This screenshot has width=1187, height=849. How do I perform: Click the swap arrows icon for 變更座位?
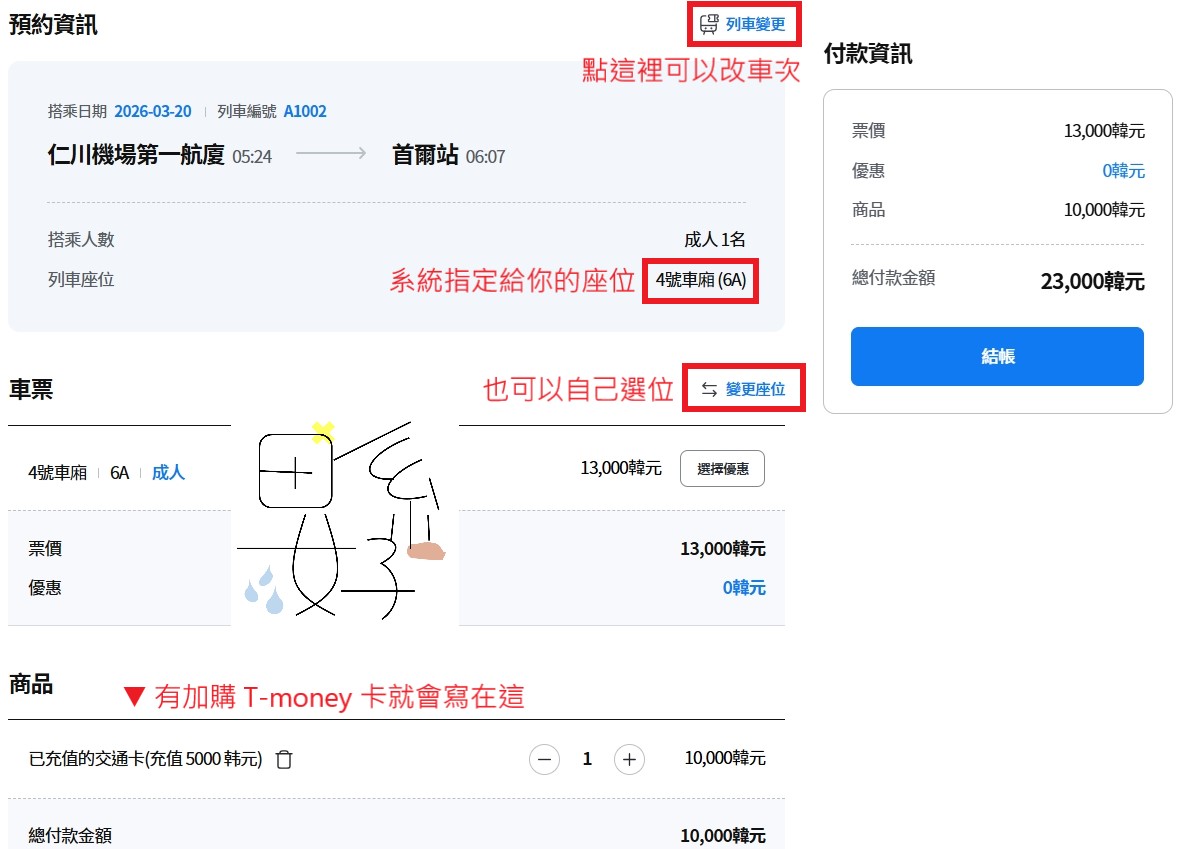click(709, 390)
